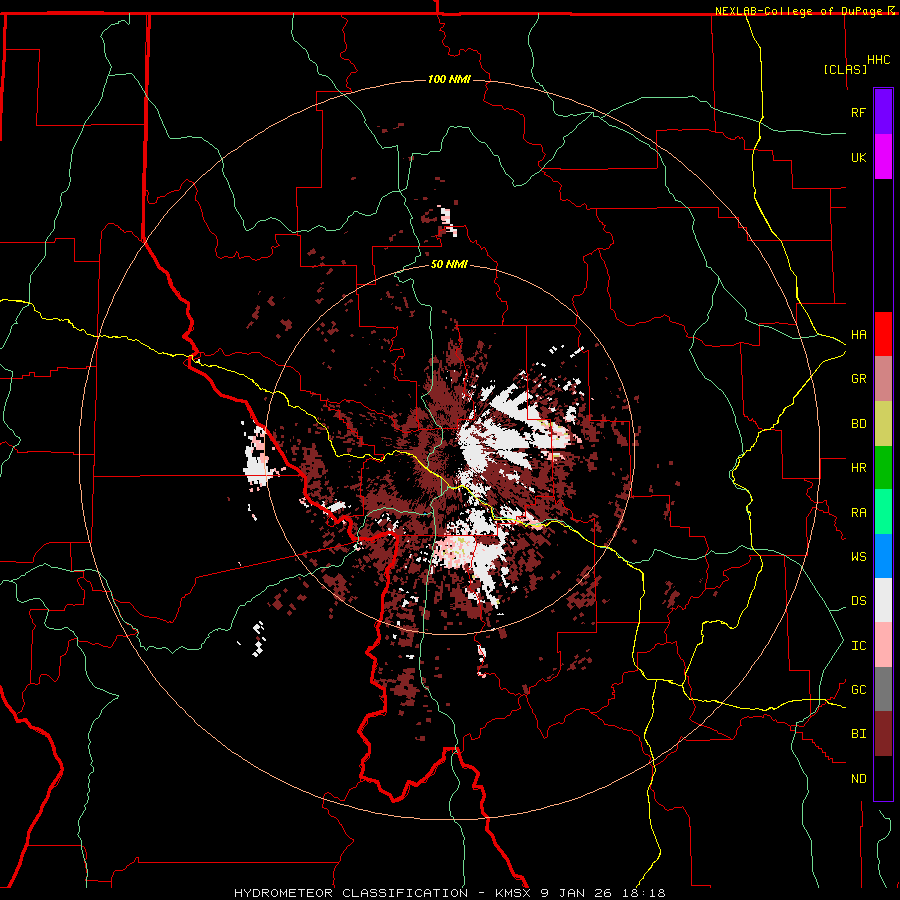Click the IC legend label
Viewport: 900px width, 900px height.
tap(858, 646)
